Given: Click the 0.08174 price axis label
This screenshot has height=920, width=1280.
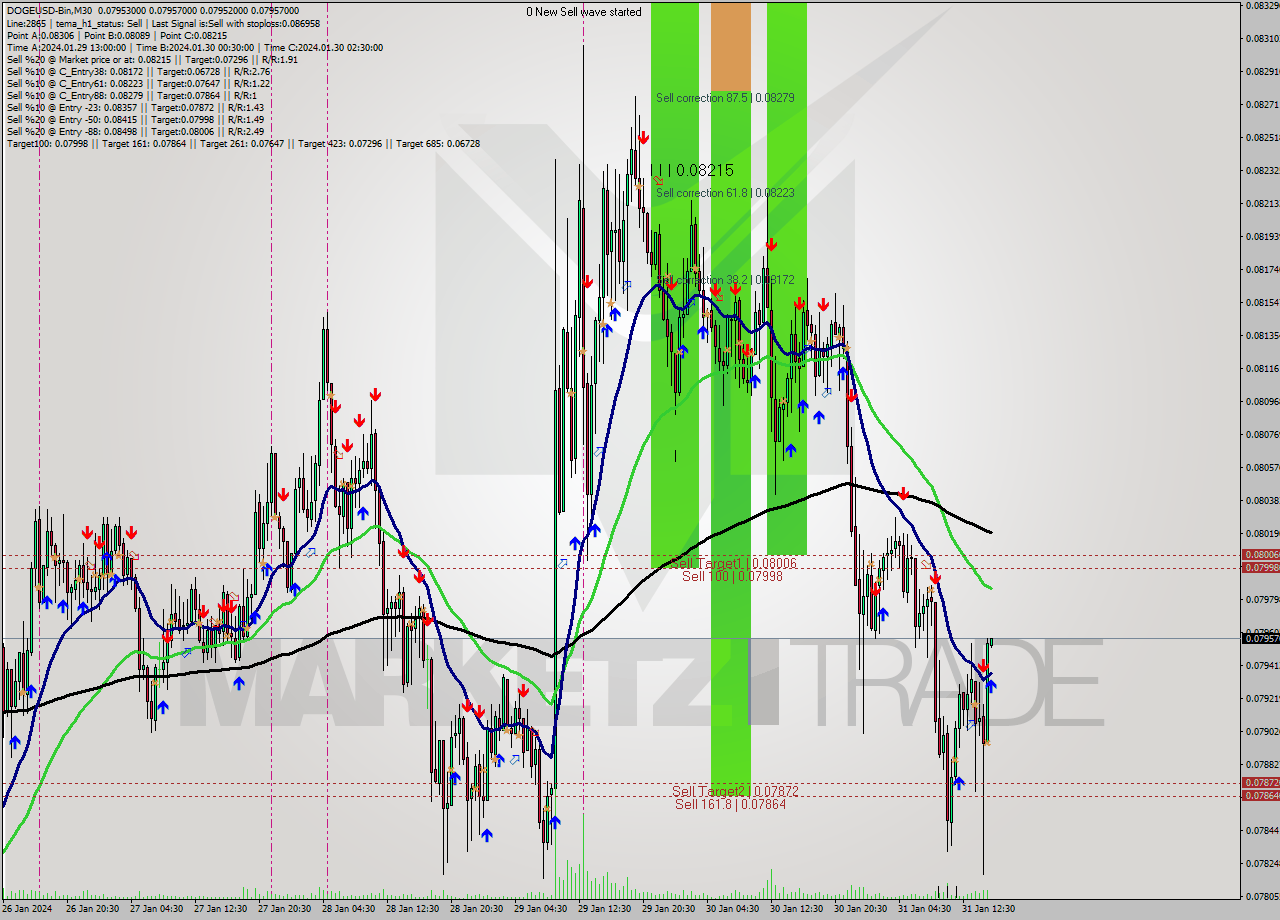Looking at the screenshot, I should tap(1263, 269).
